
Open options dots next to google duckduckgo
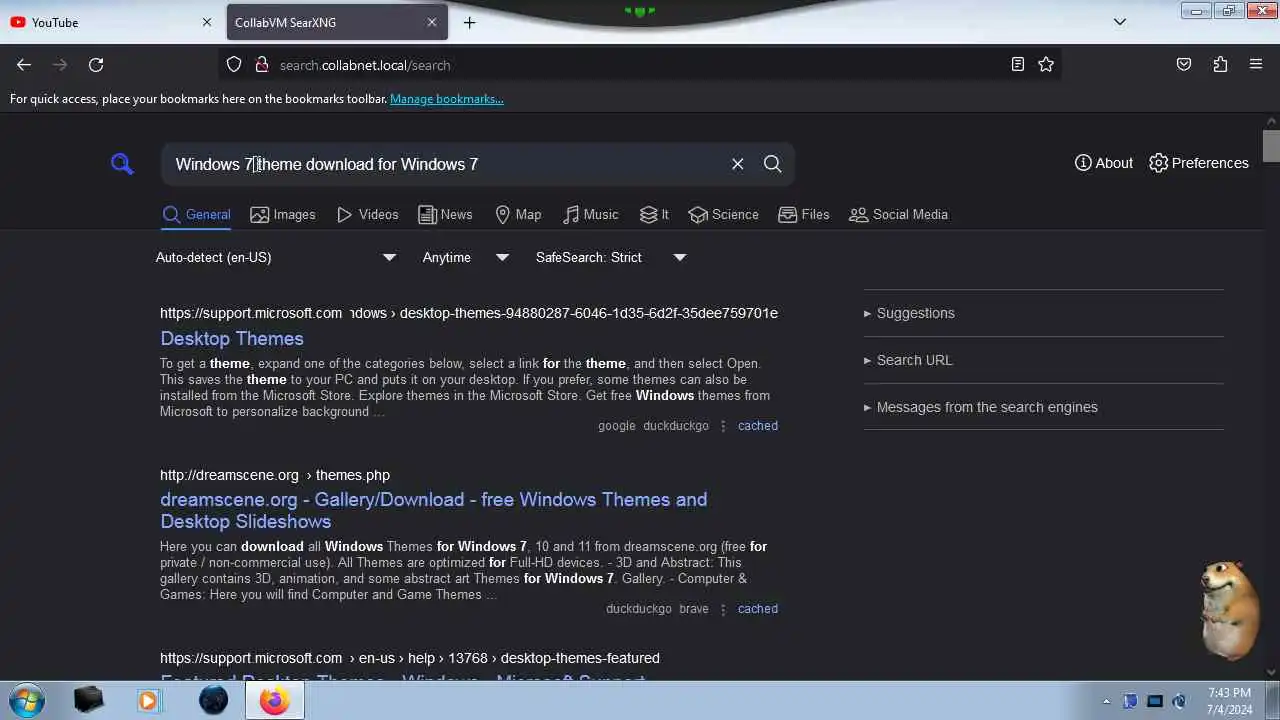(723, 426)
